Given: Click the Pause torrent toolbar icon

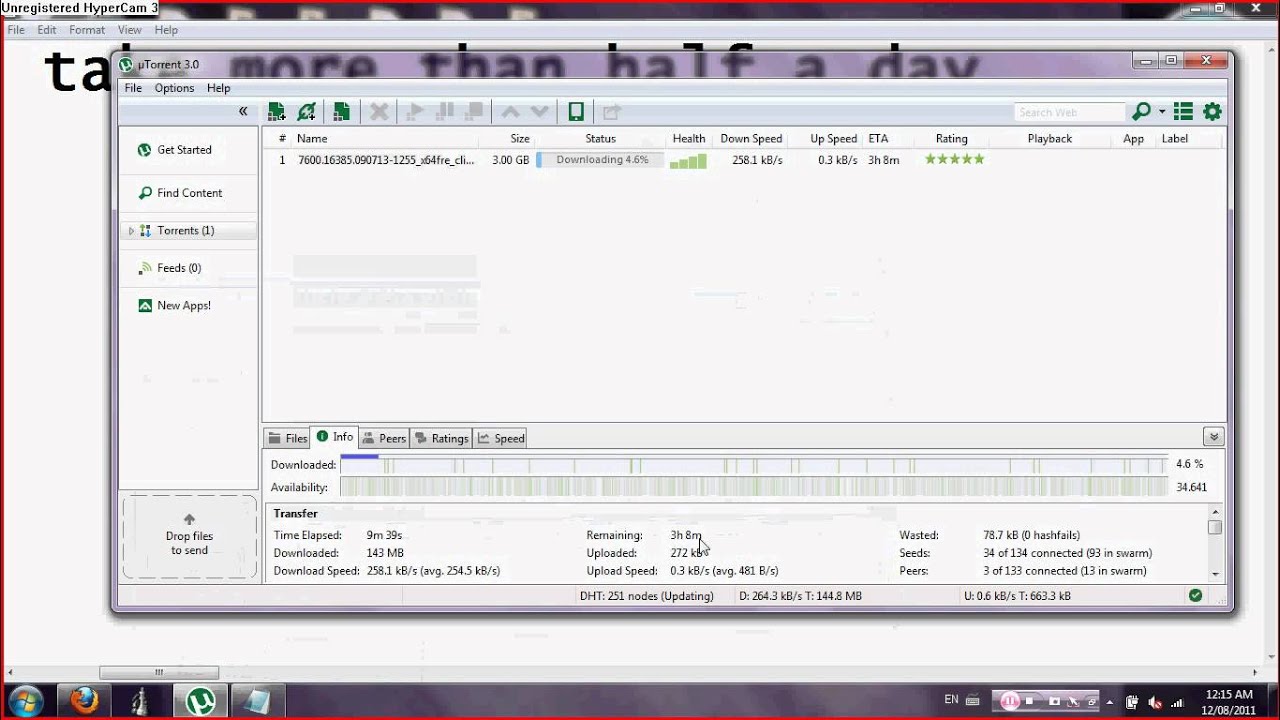Looking at the screenshot, I should (x=446, y=112).
